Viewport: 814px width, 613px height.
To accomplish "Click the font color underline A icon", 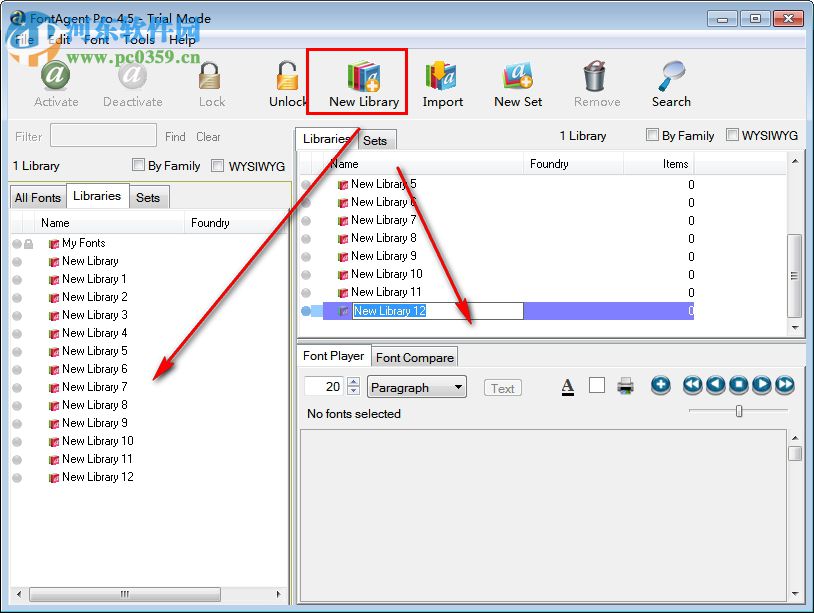I will coord(567,386).
